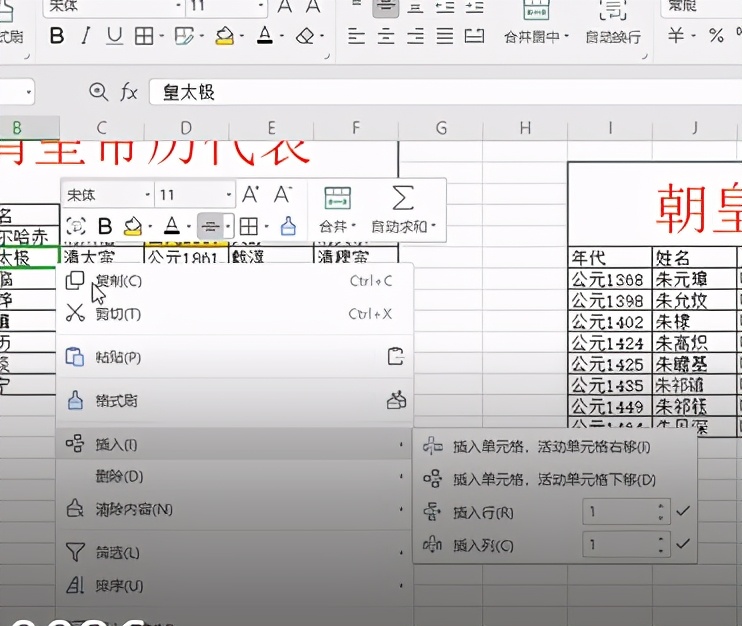Image resolution: width=742 pixels, height=626 pixels.
Task: Click mini toolbar format painter brush
Action: (288, 226)
